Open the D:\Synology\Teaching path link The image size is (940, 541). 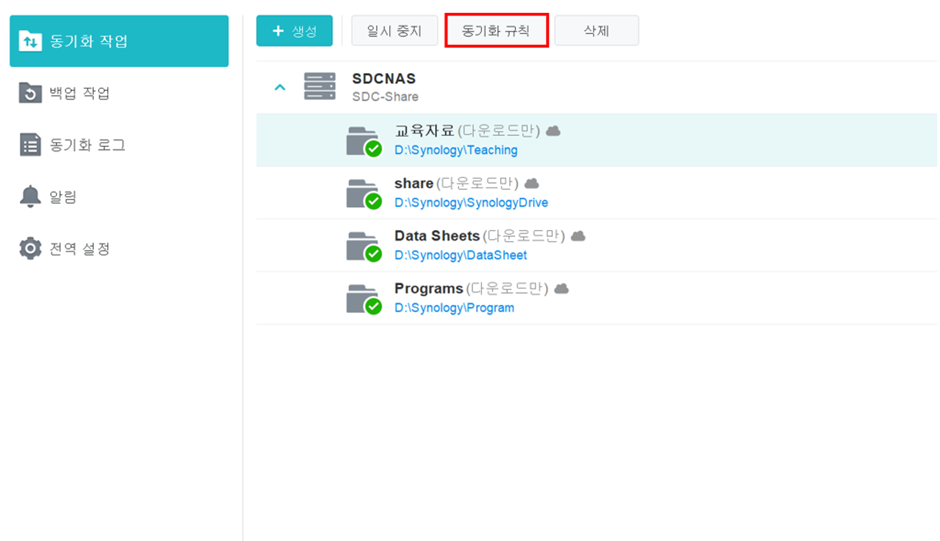click(x=456, y=150)
